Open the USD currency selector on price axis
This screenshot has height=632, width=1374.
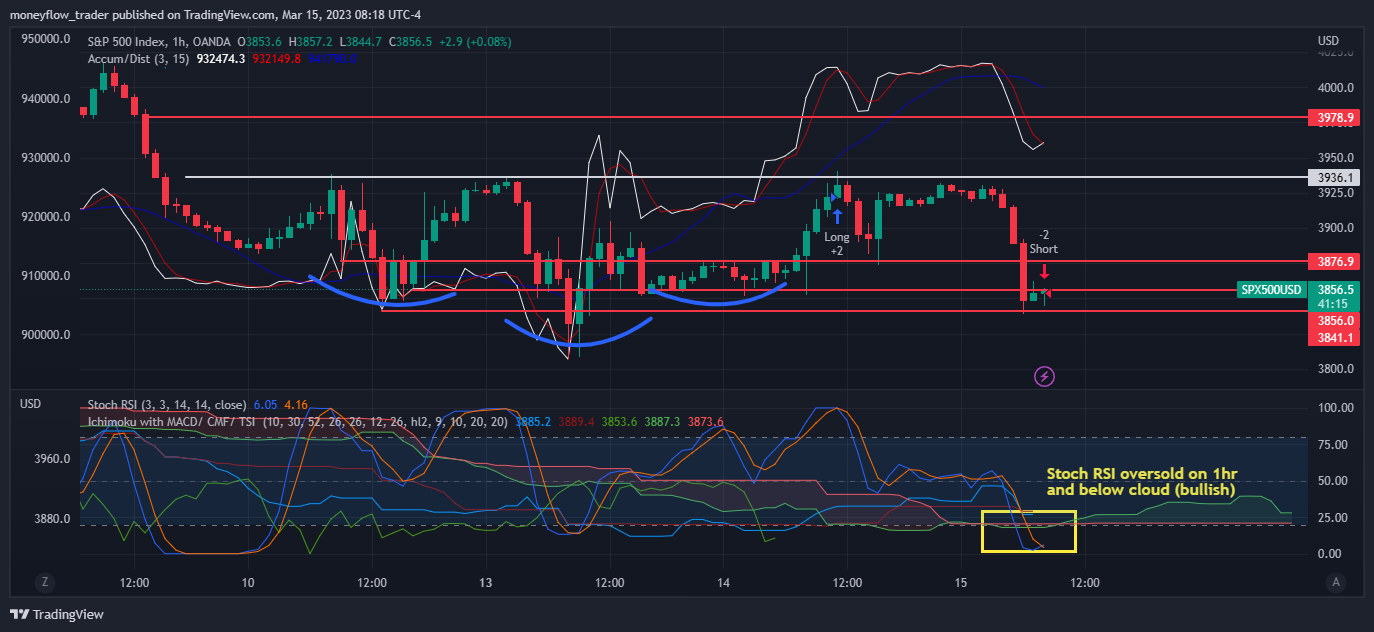pos(1328,41)
